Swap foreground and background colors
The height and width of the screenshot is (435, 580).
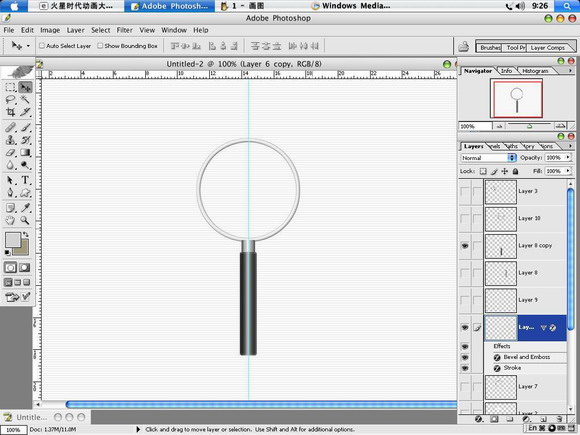(x=26, y=235)
